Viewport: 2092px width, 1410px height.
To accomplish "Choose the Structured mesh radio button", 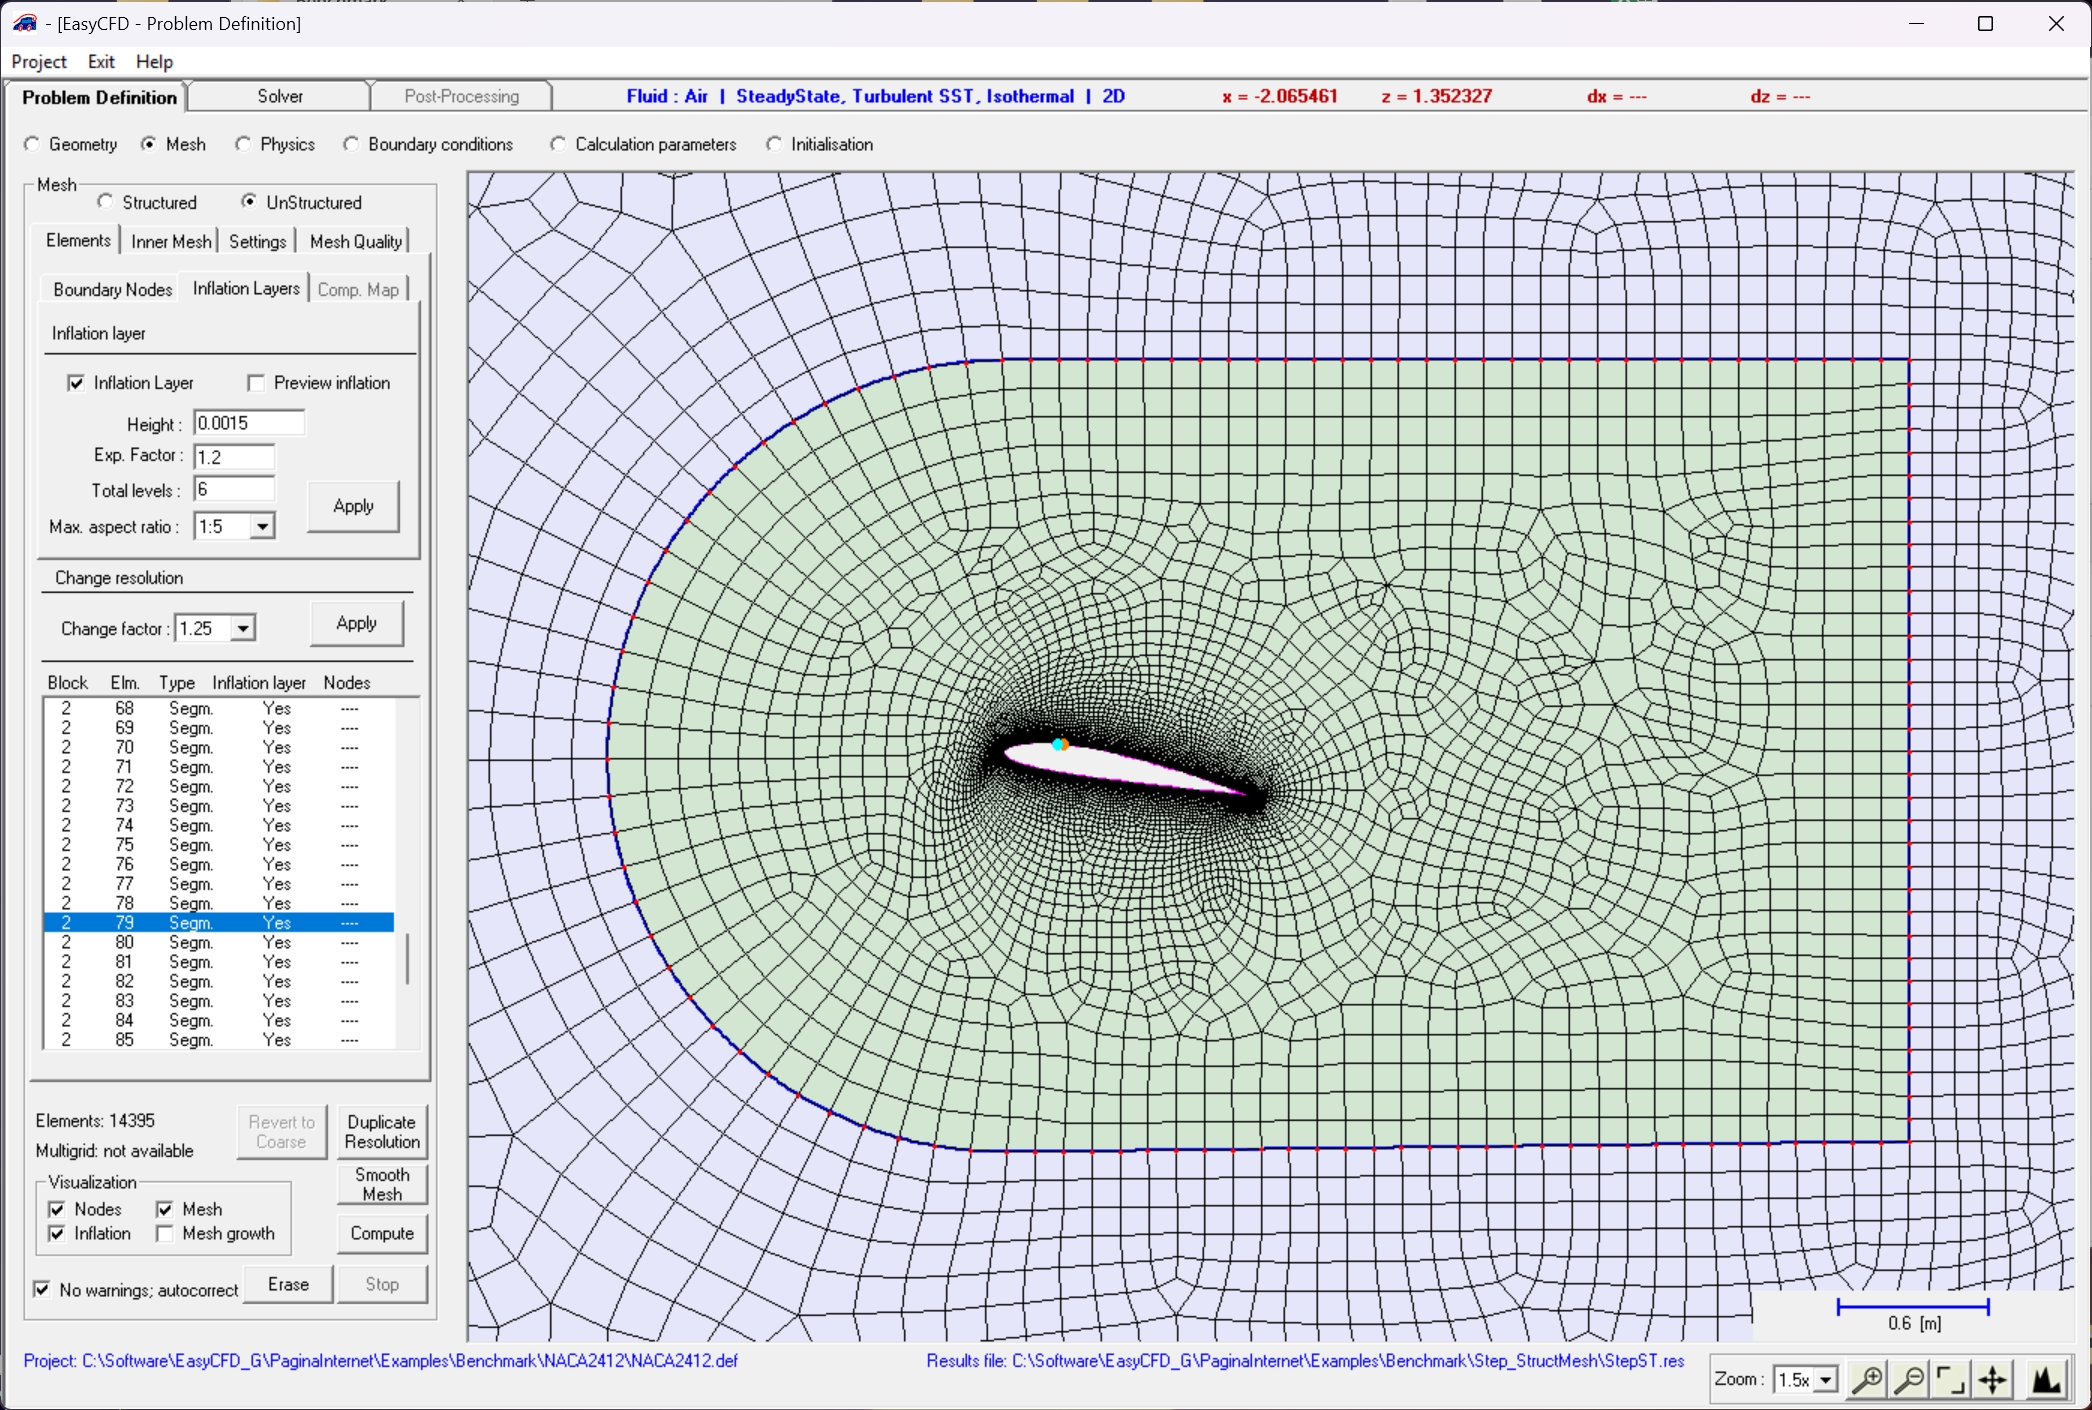I will click(106, 202).
